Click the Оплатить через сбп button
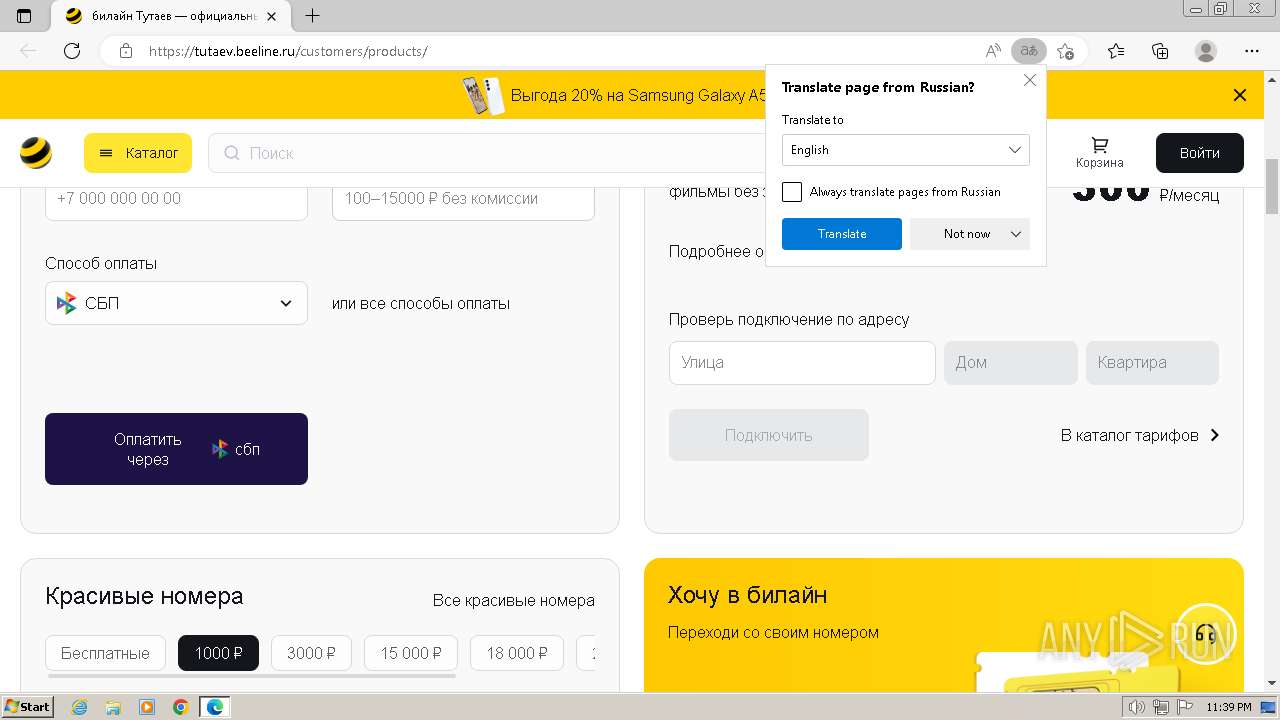 tap(176, 449)
